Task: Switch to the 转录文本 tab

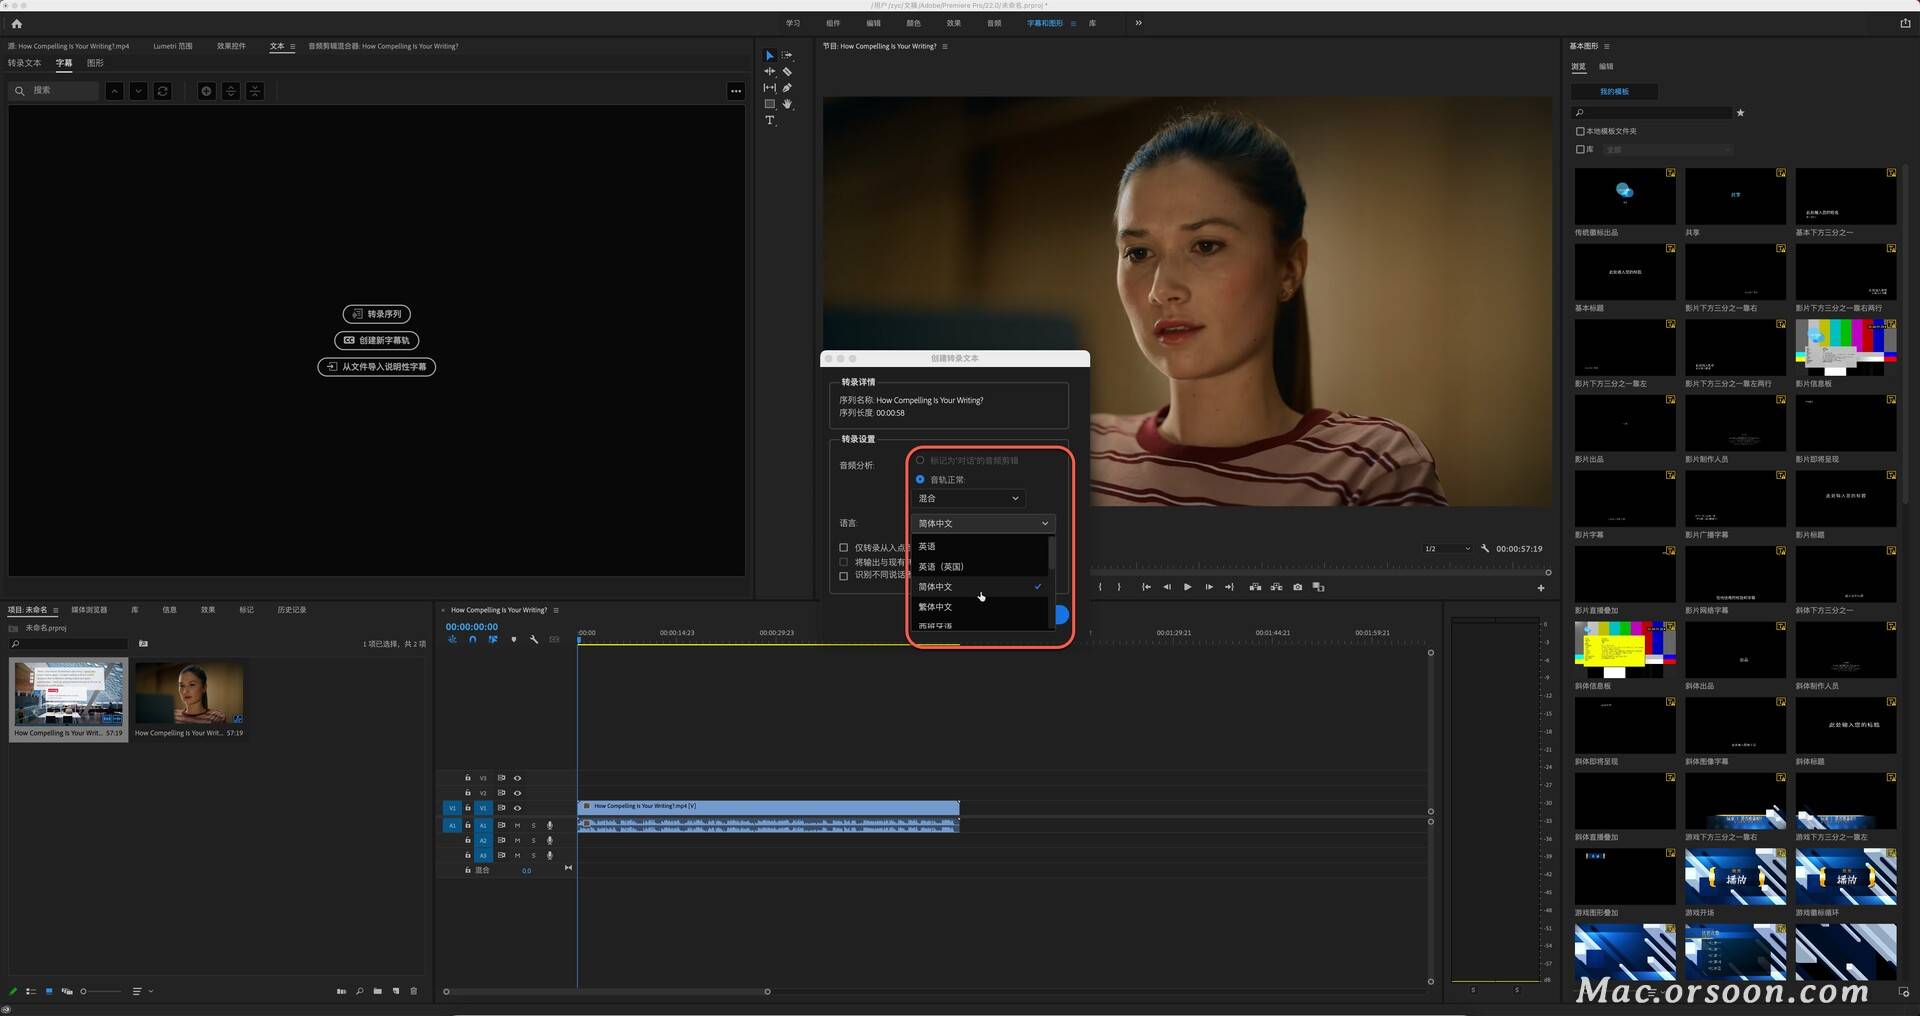Action: (25, 63)
